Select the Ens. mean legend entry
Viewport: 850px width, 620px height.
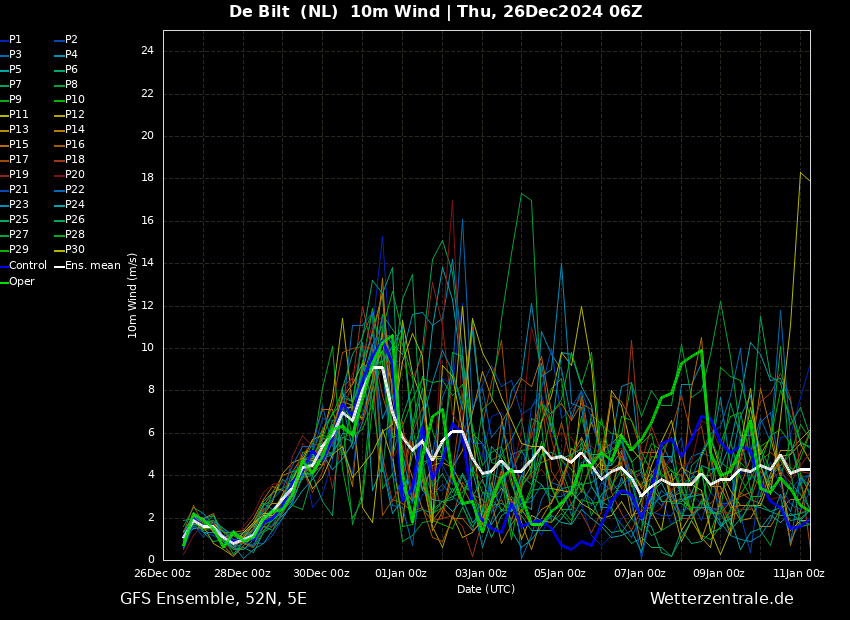[x=87, y=266]
